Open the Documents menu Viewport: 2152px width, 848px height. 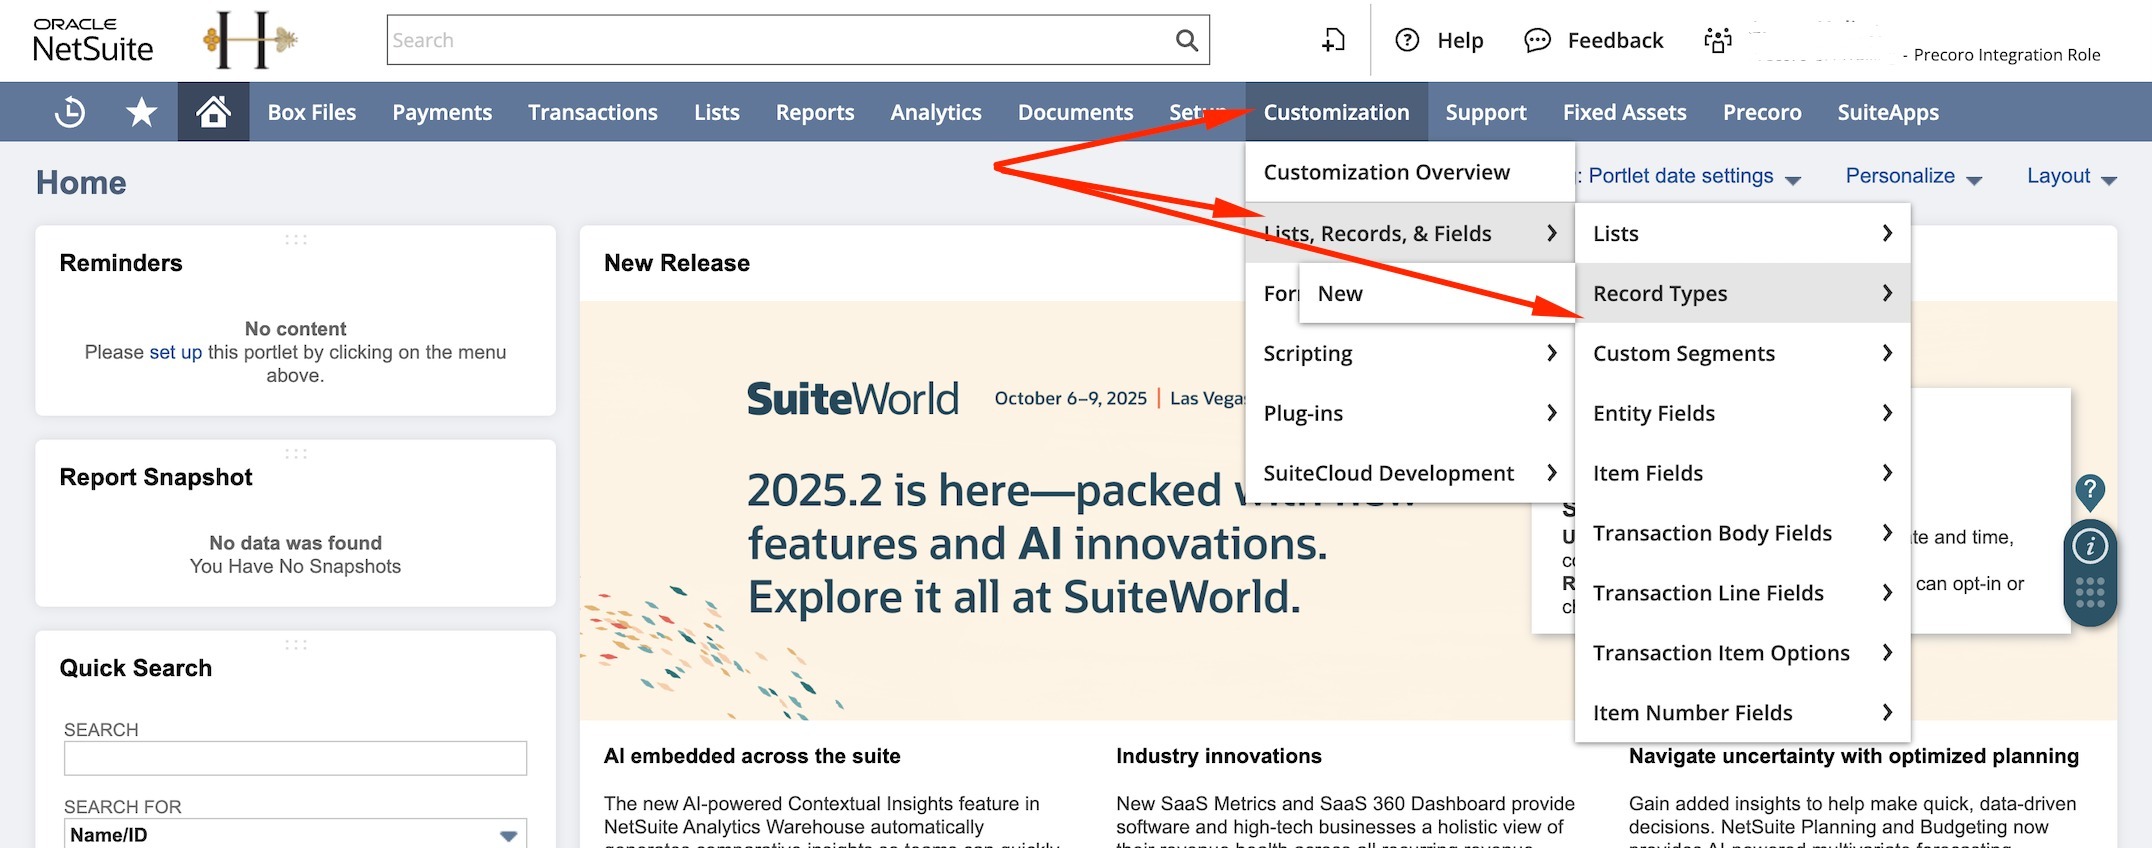[x=1075, y=112]
